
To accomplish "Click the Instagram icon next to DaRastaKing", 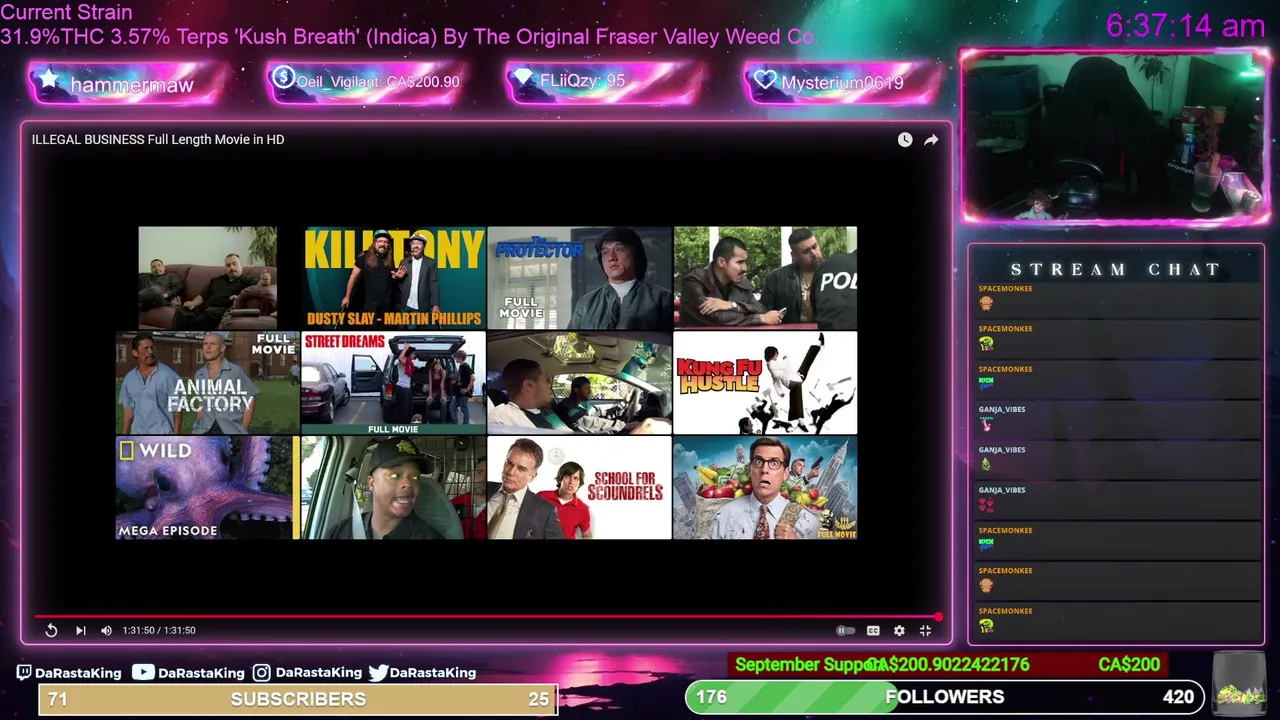I will click(x=261, y=673).
